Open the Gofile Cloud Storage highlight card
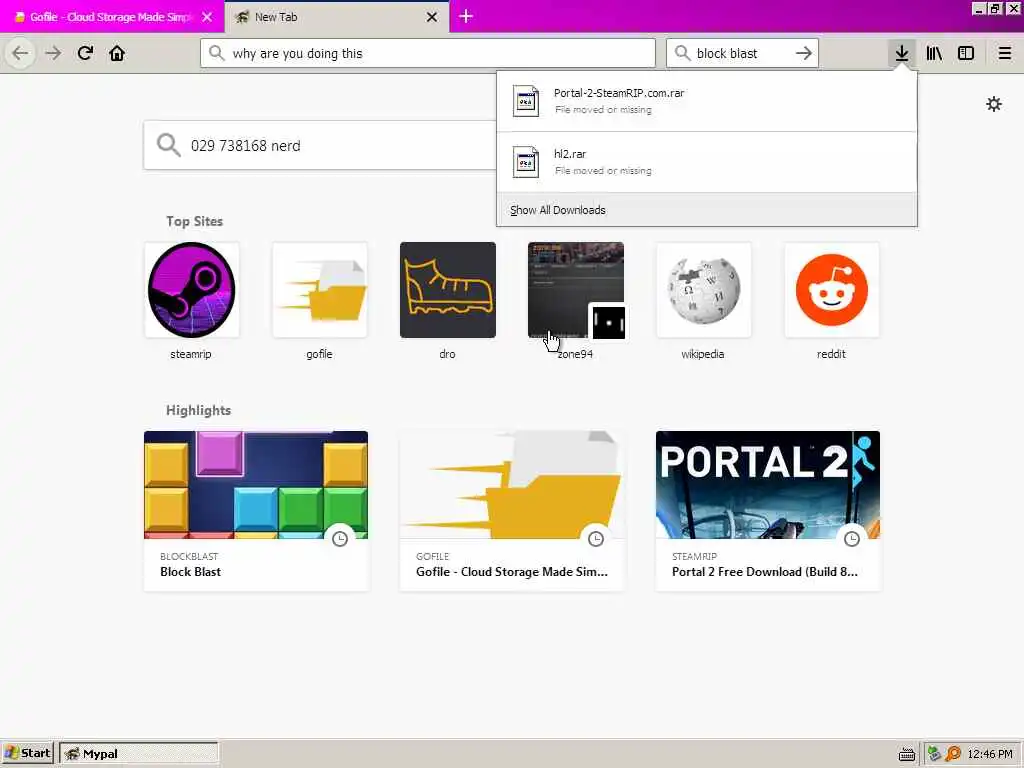 tap(512, 511)
